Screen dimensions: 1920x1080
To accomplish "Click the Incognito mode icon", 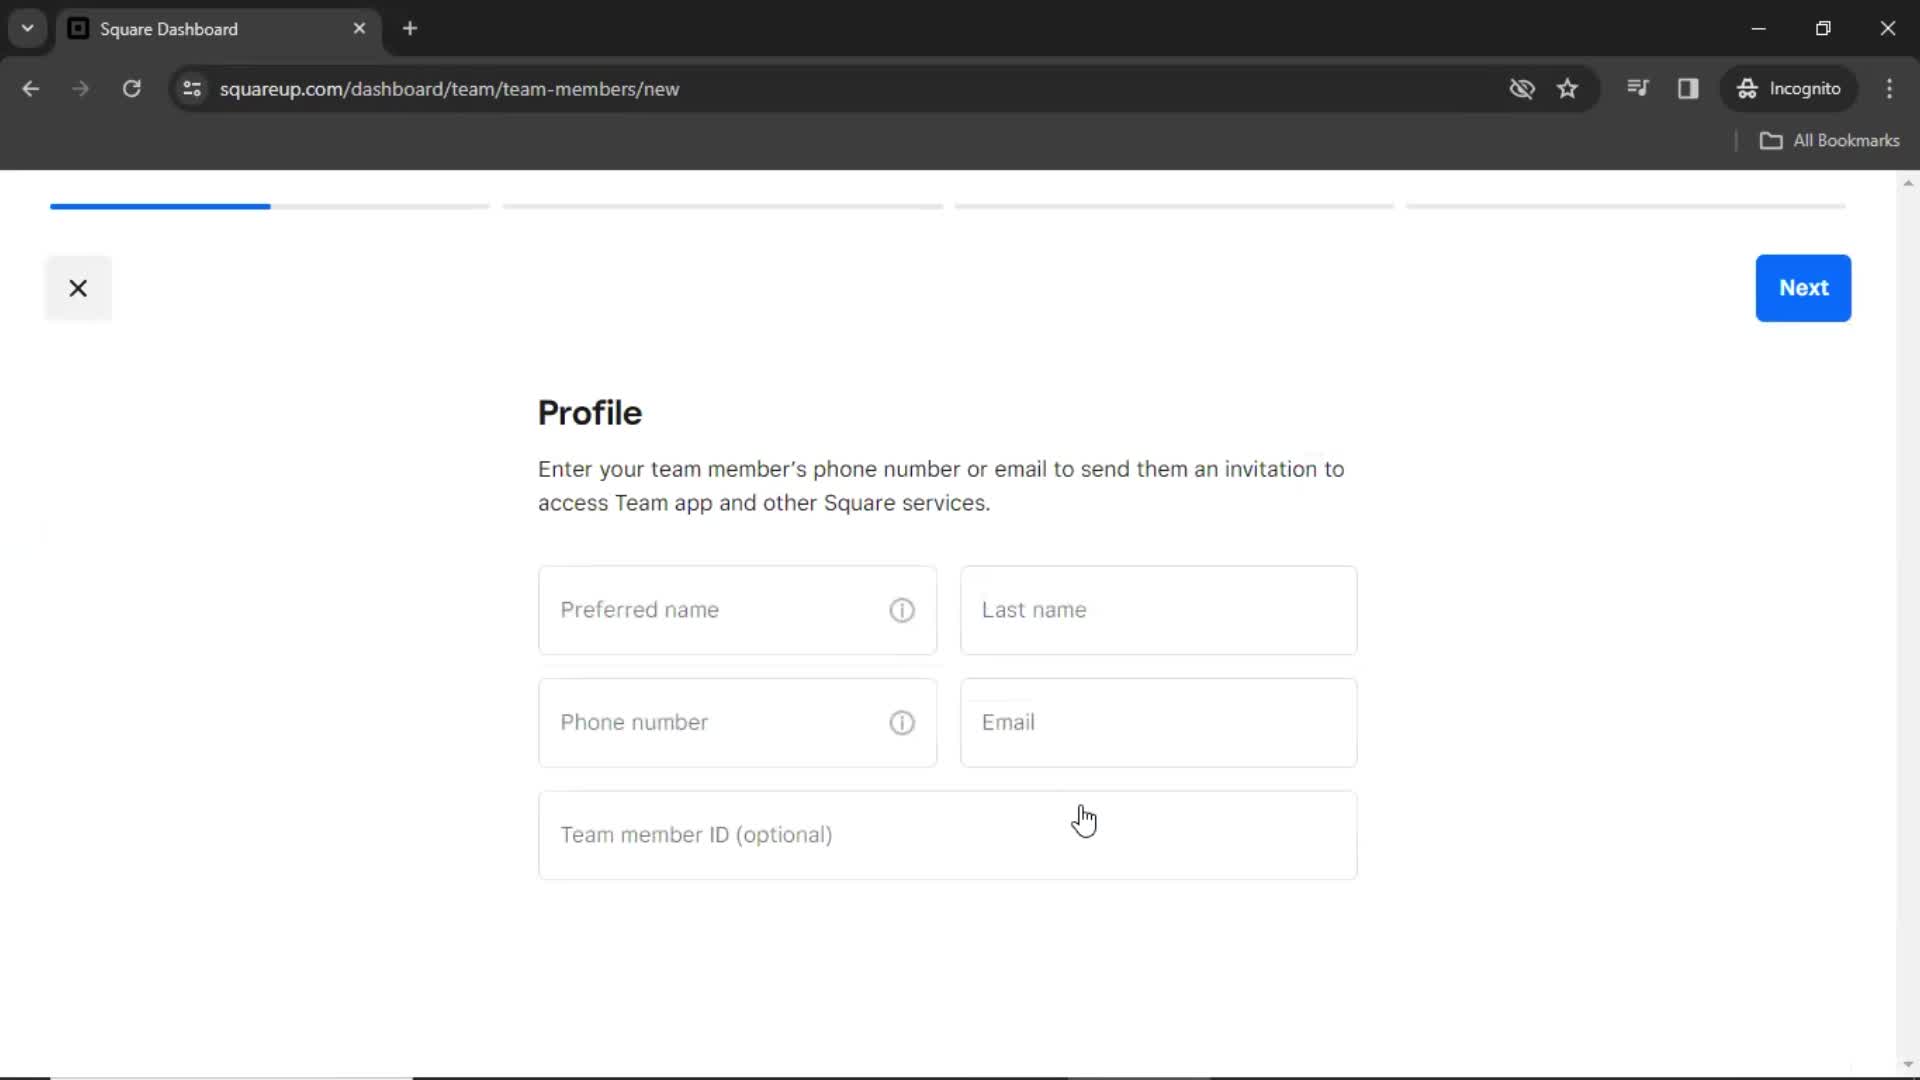I will tap(1745, 88).
